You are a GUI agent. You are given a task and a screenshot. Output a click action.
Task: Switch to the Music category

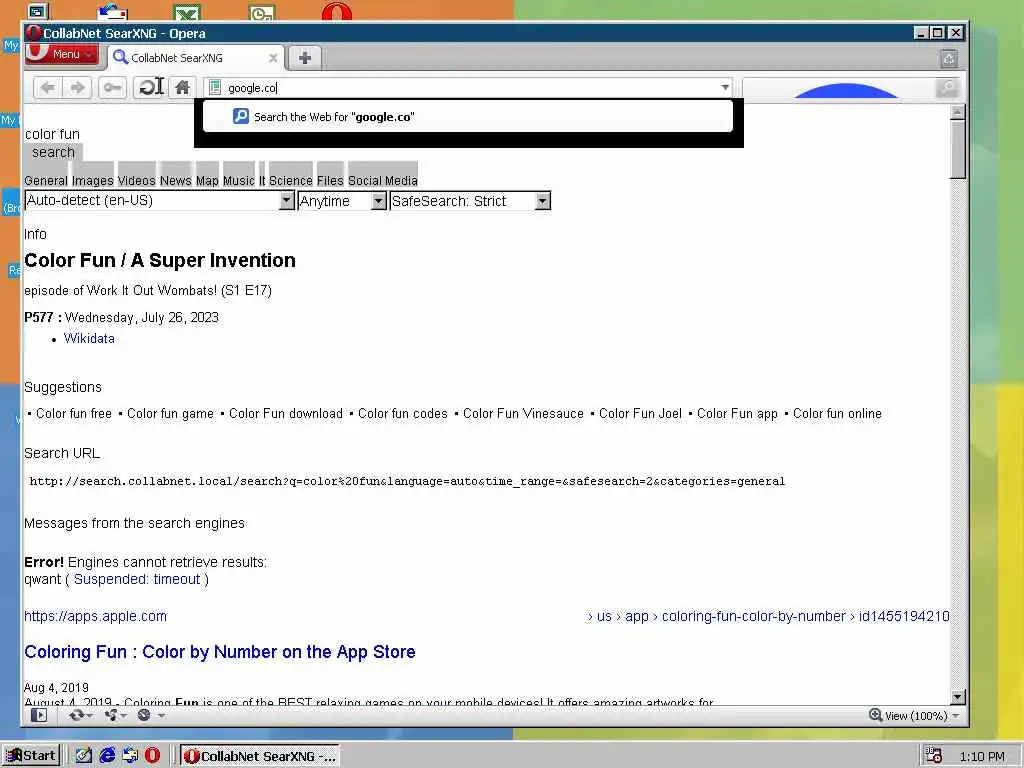(238, 180)
